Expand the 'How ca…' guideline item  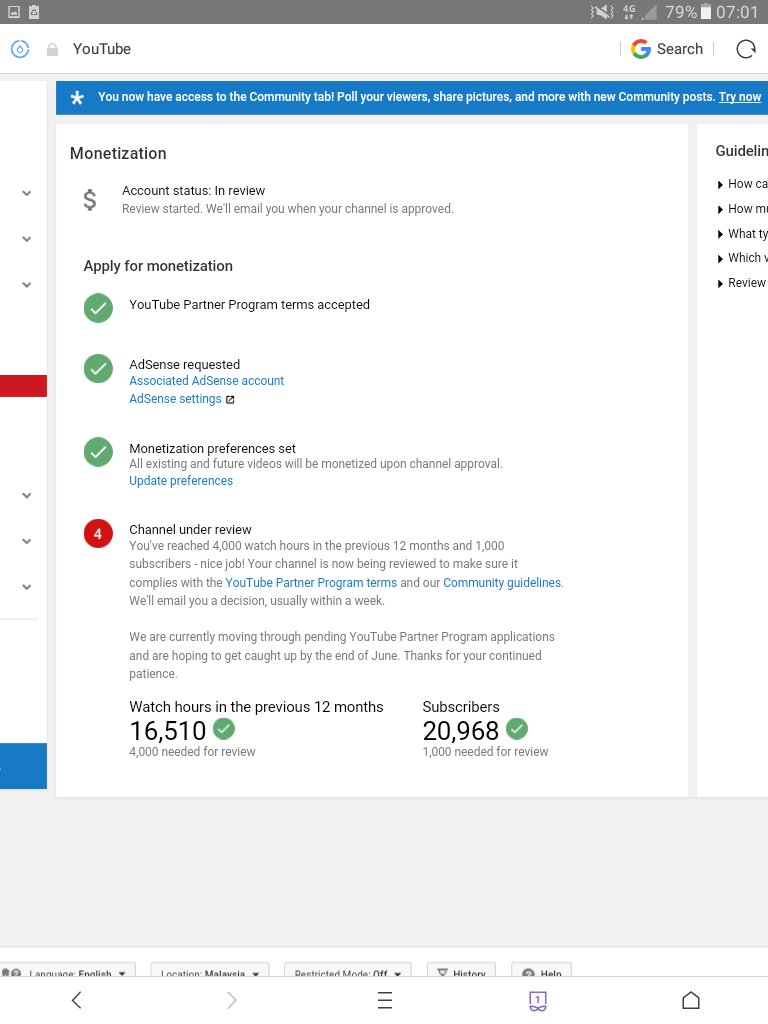742,184
